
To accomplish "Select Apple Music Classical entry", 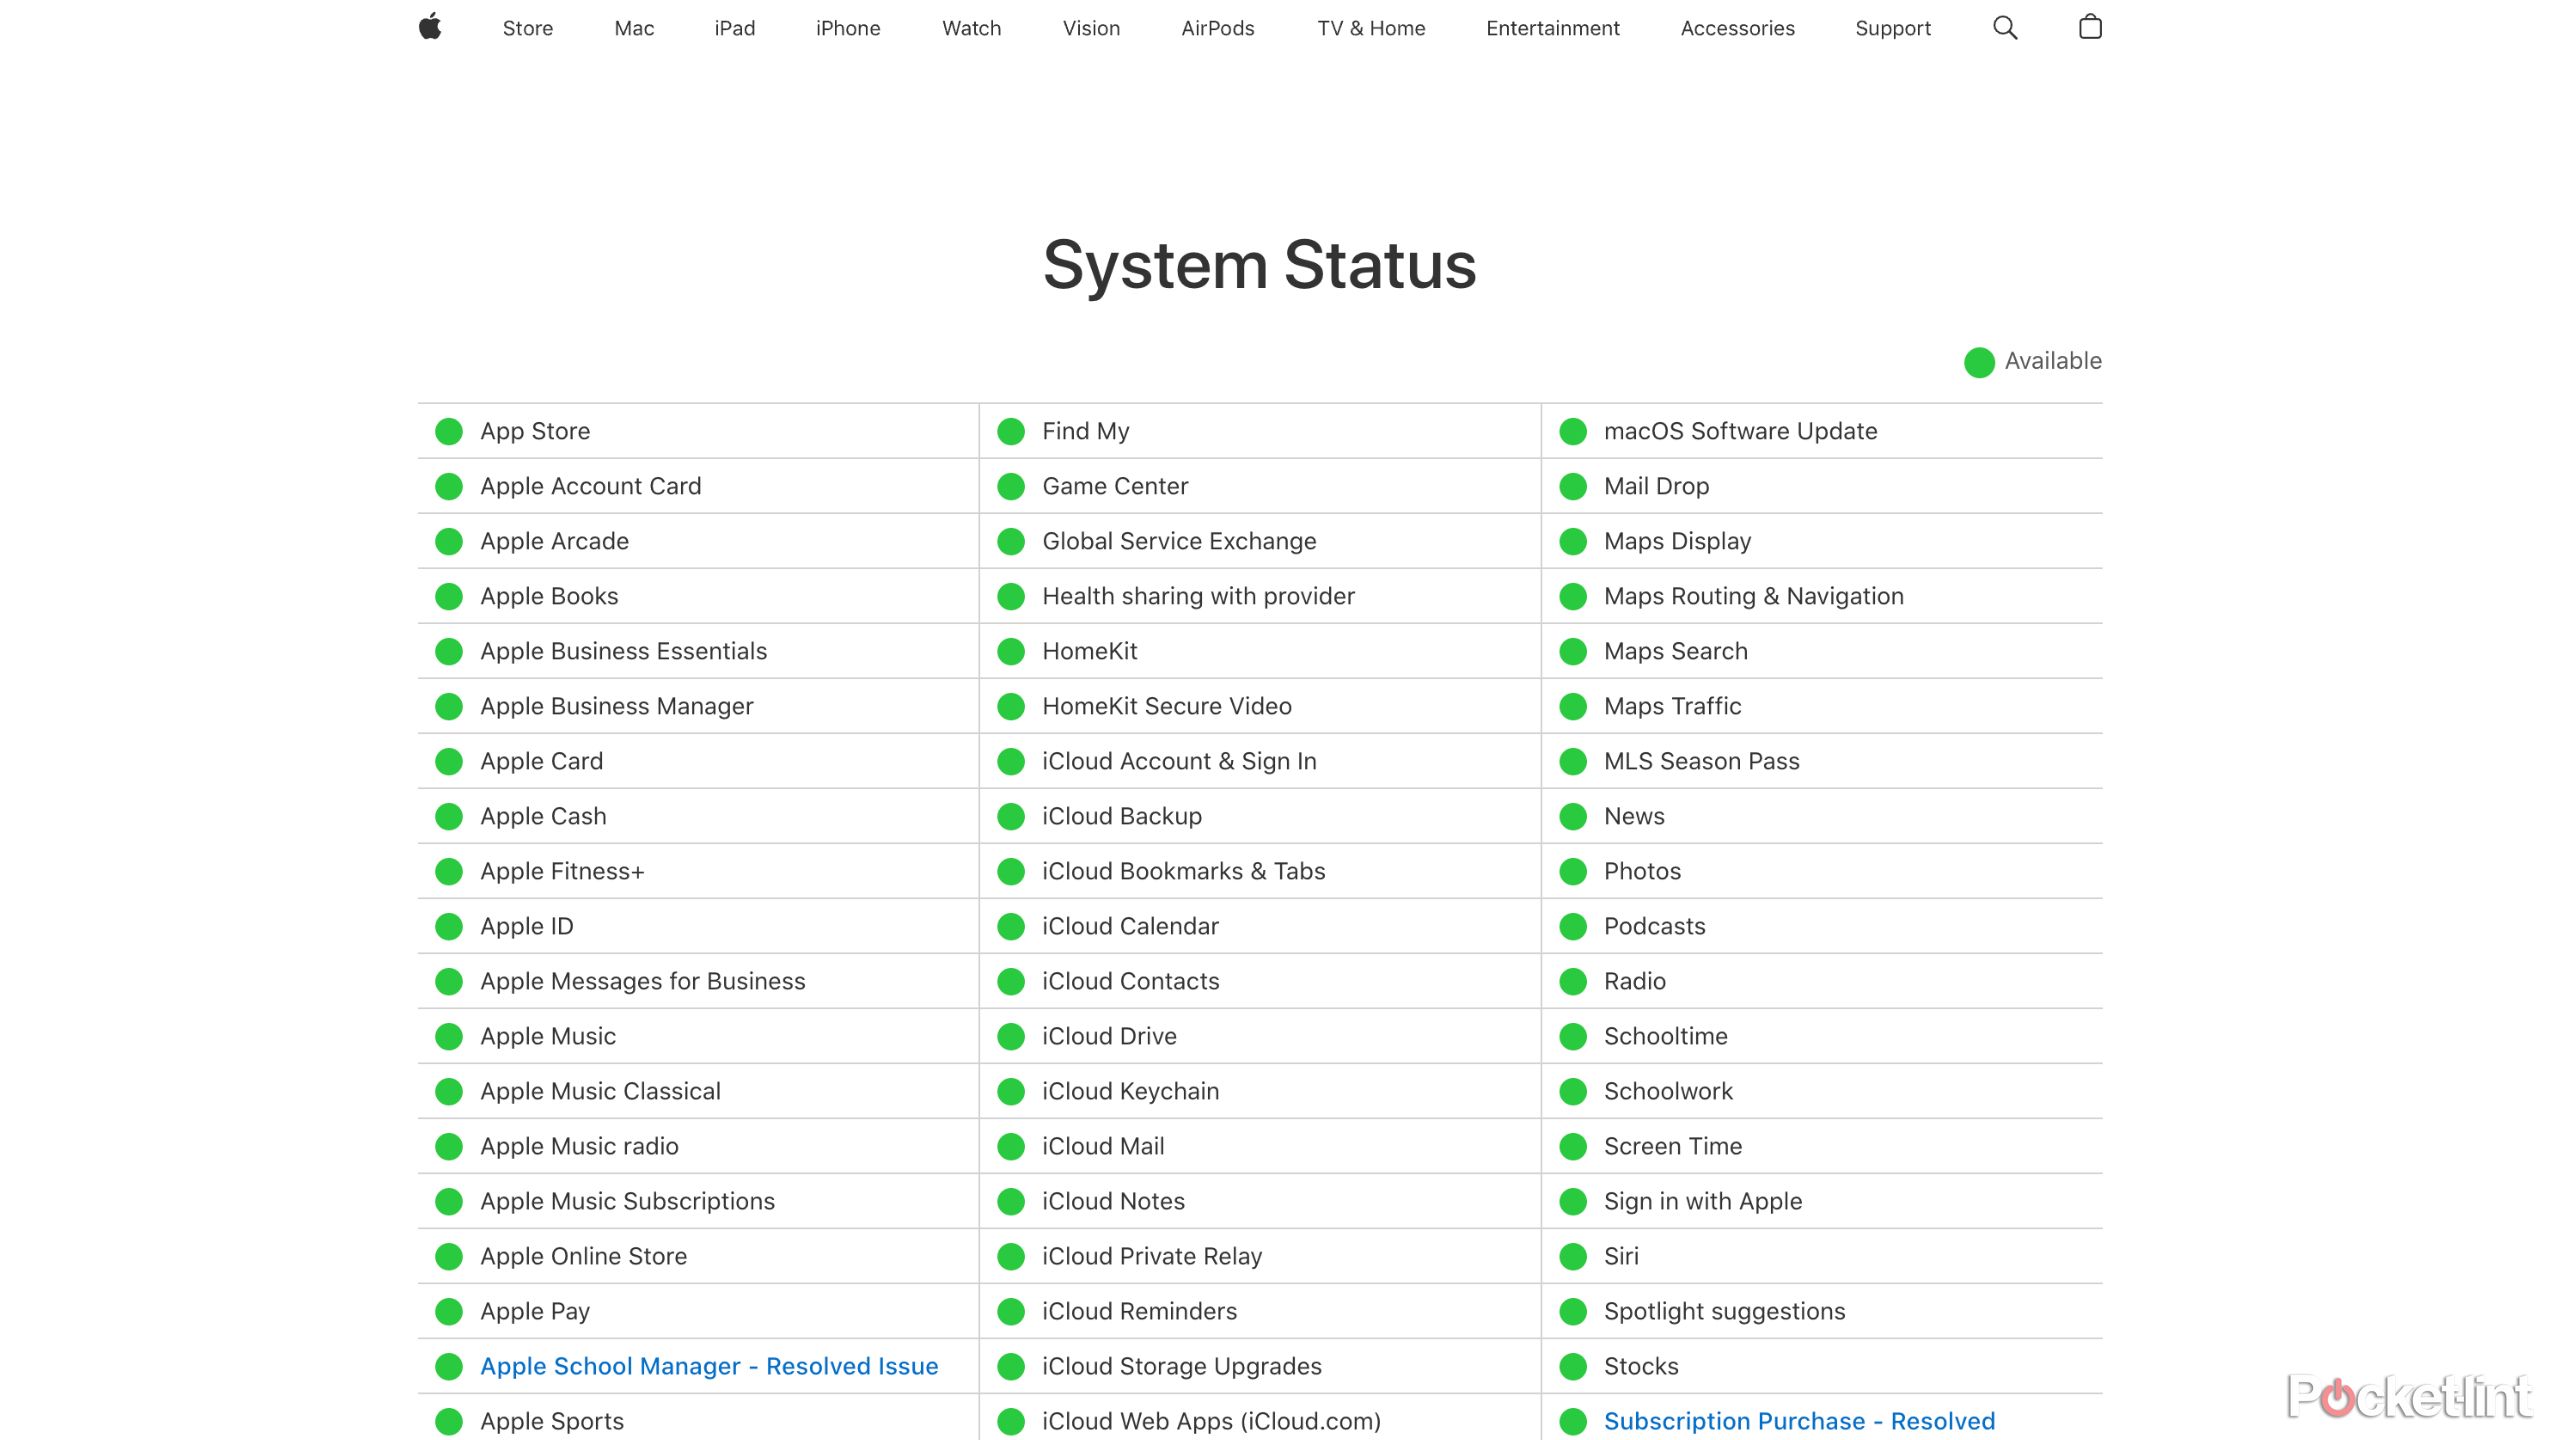I will [x=698, y=1091].
